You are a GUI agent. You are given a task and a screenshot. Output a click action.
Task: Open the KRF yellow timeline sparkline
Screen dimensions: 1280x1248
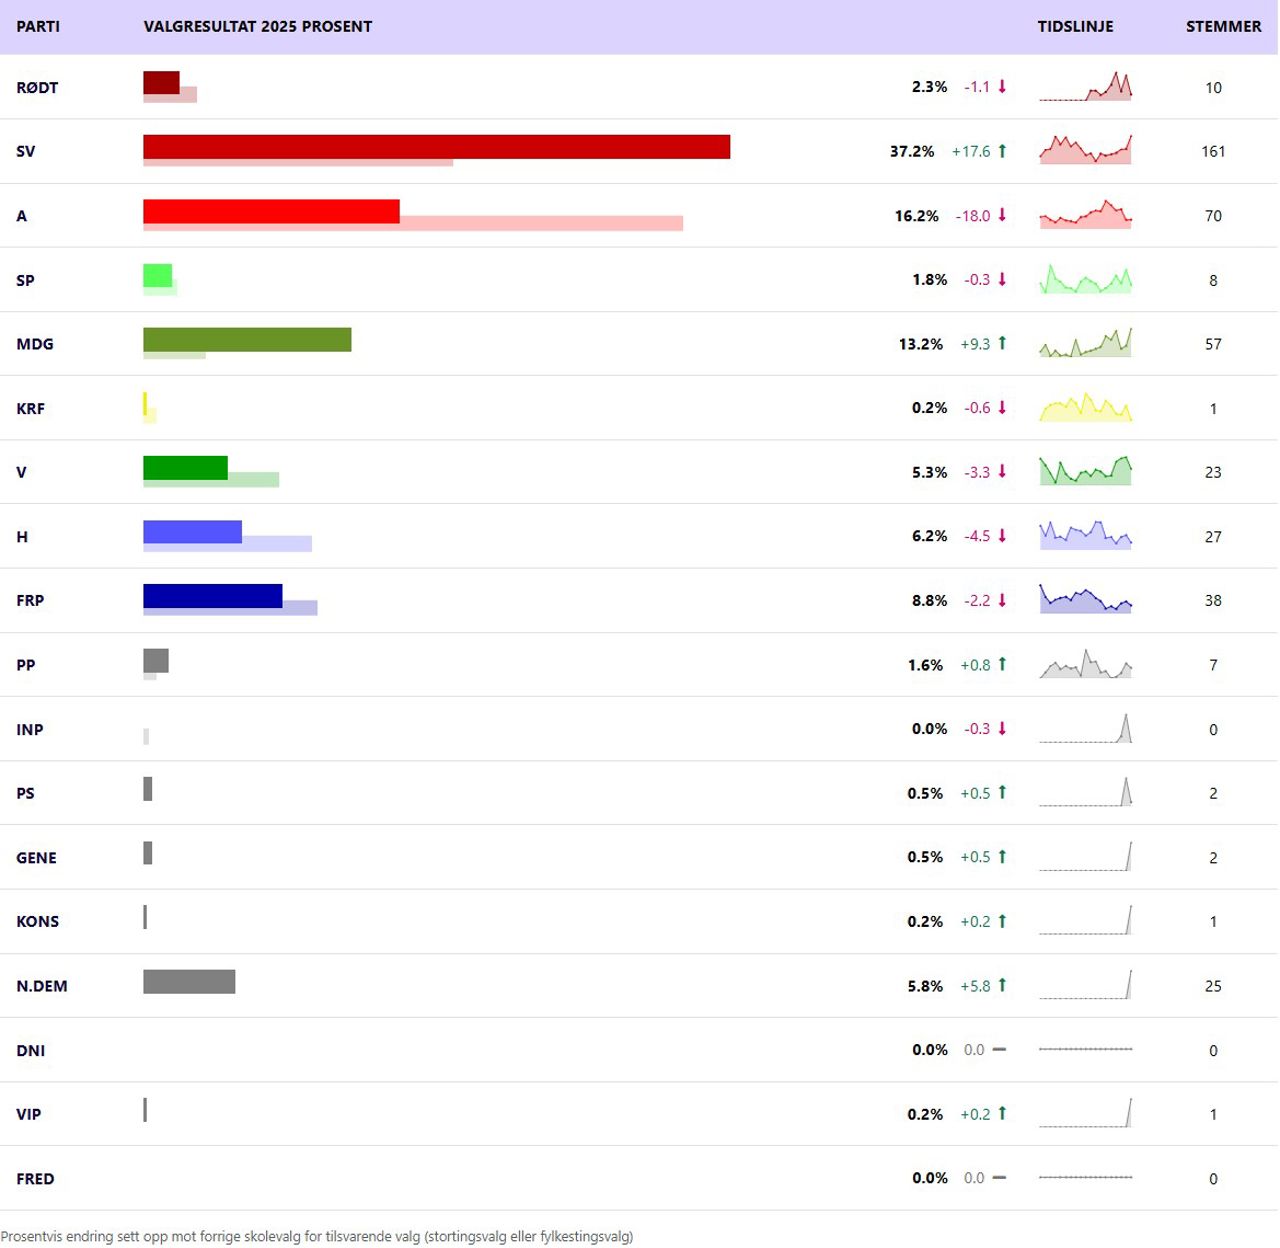coord(1086,407)
